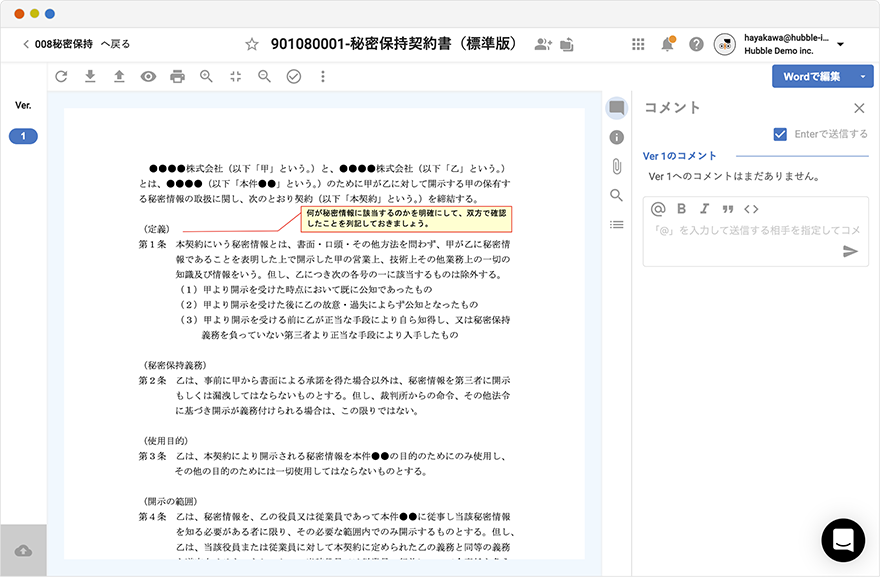This screenshot has width=880, height=577.
Task: Insert a mention with the @ icon
Action: point(658,209)
